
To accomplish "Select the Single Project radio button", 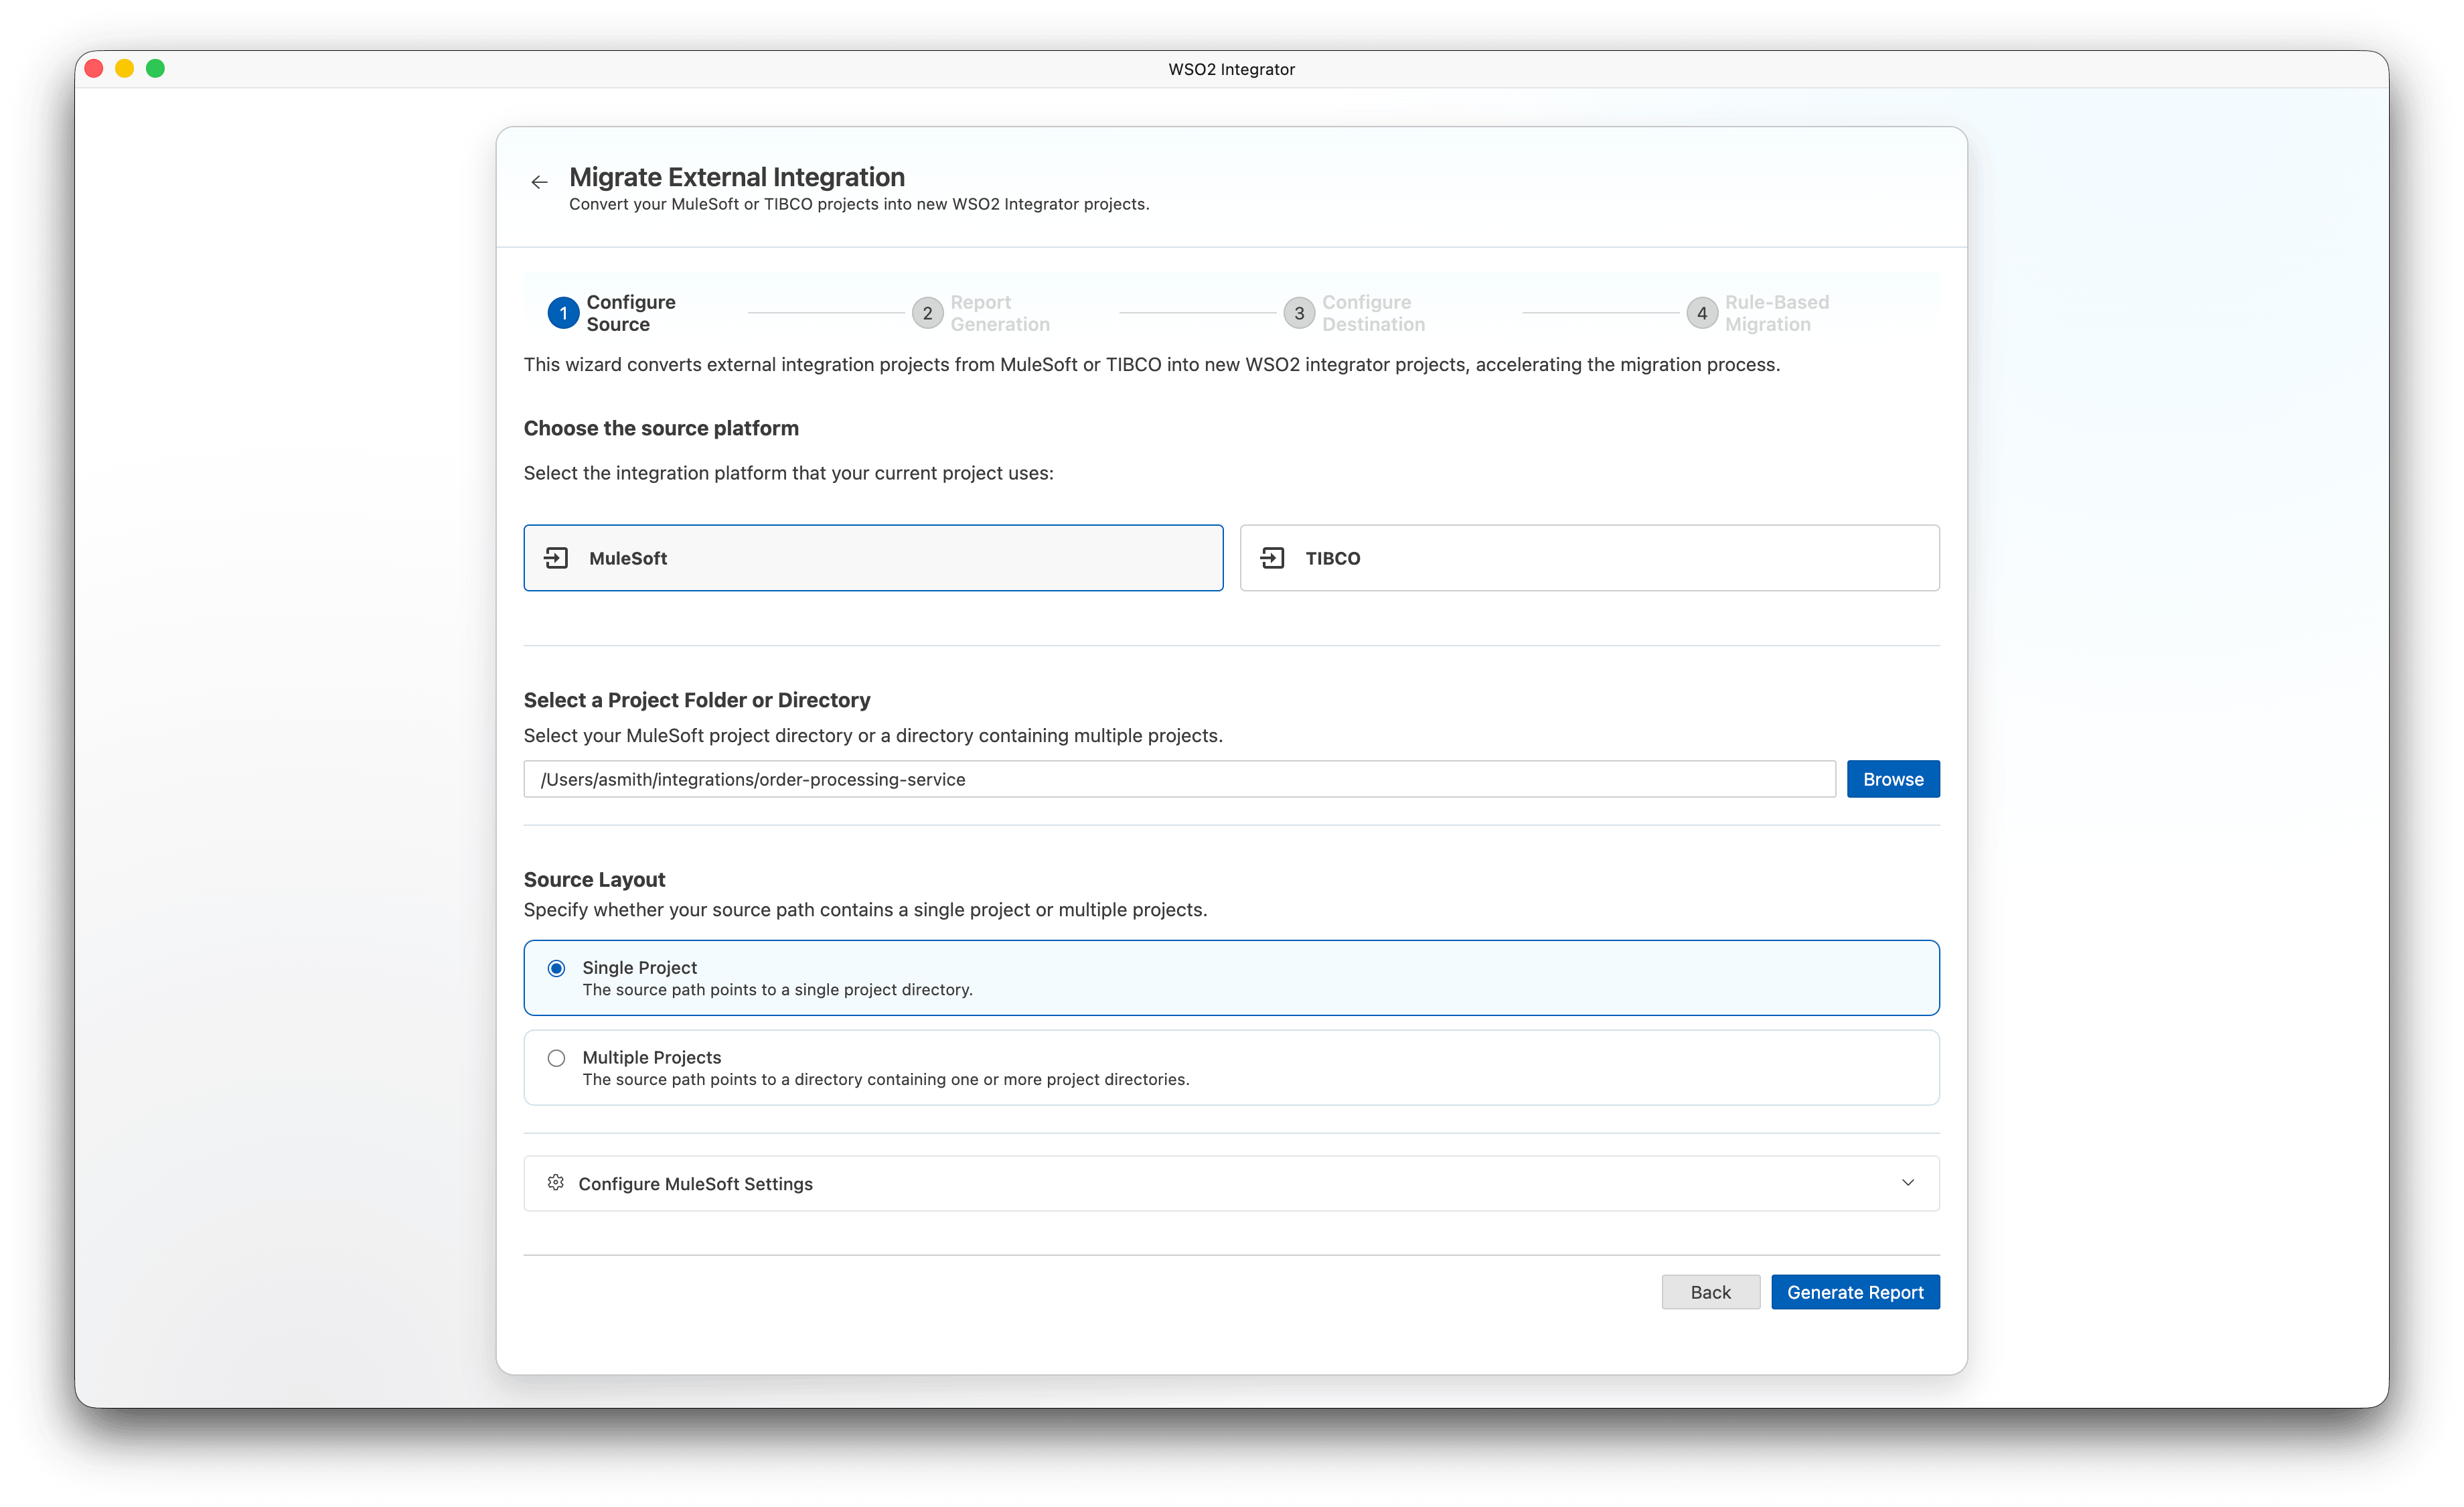I will [x=556, y=968].
